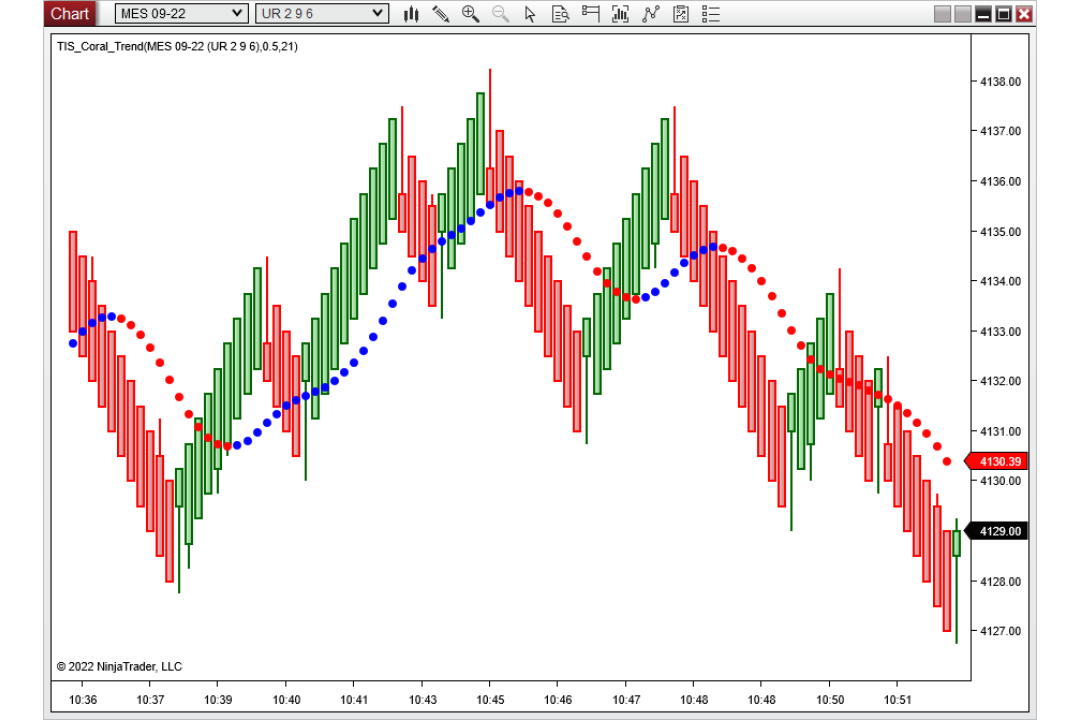Click the second gray link button
The image size is (1080, 720).
point(963,14)
